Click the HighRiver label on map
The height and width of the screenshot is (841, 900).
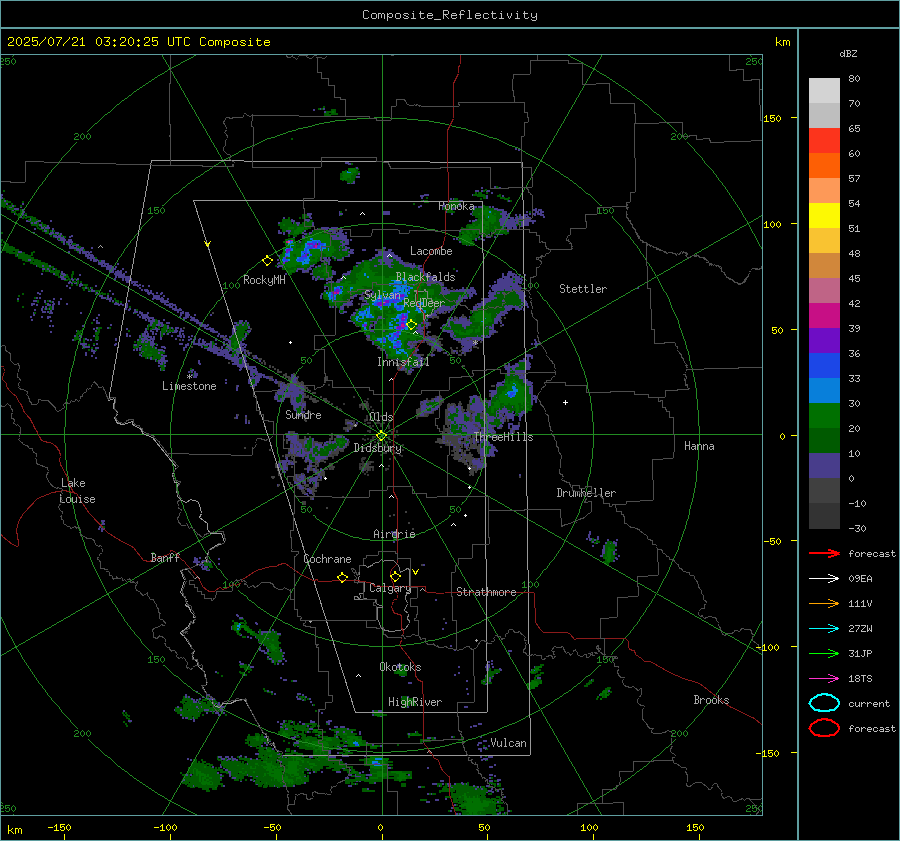click(415, 702)
